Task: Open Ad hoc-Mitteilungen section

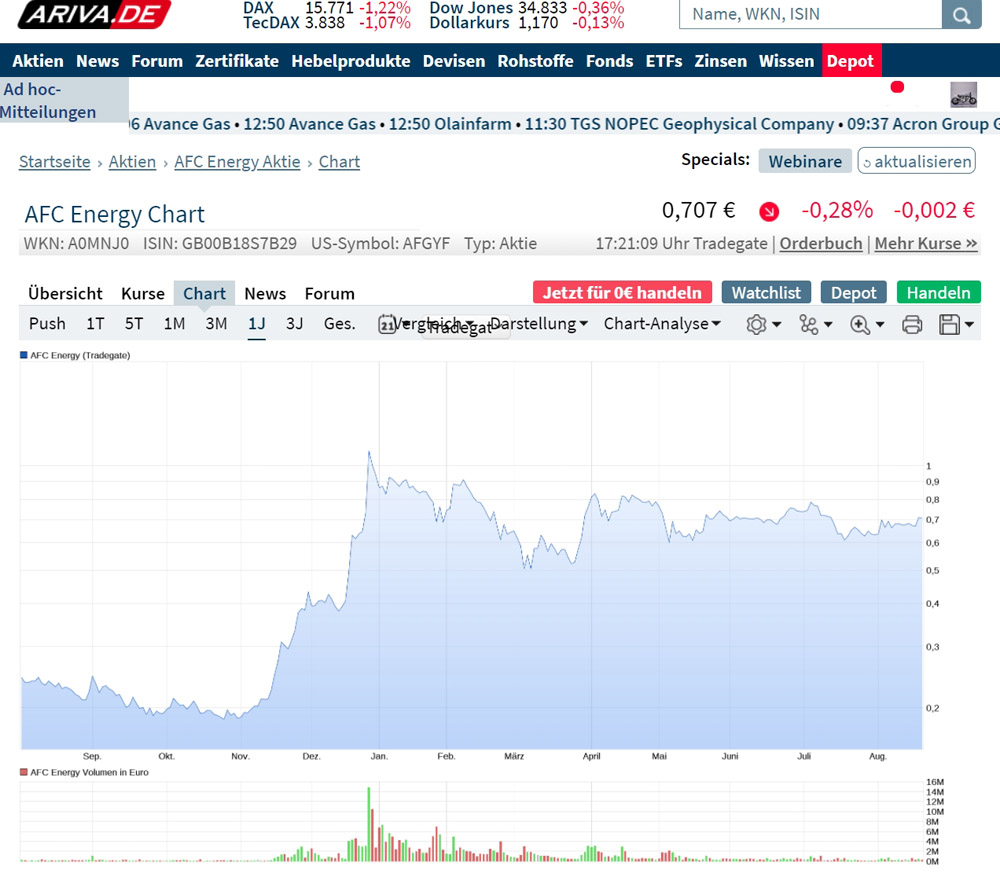Action: click(x=64, y=100)
